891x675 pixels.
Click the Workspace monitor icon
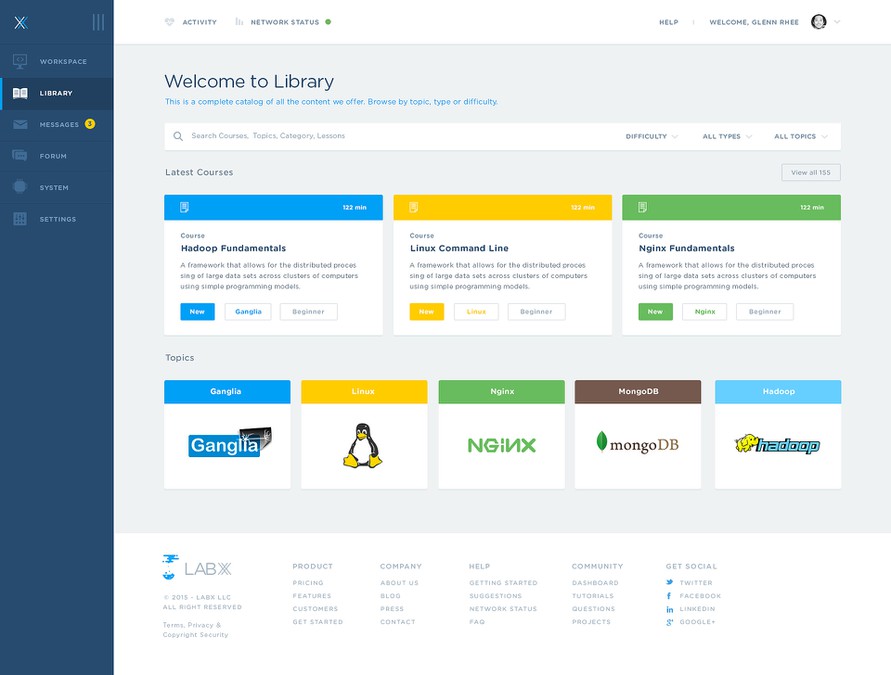tap(20, 62)
